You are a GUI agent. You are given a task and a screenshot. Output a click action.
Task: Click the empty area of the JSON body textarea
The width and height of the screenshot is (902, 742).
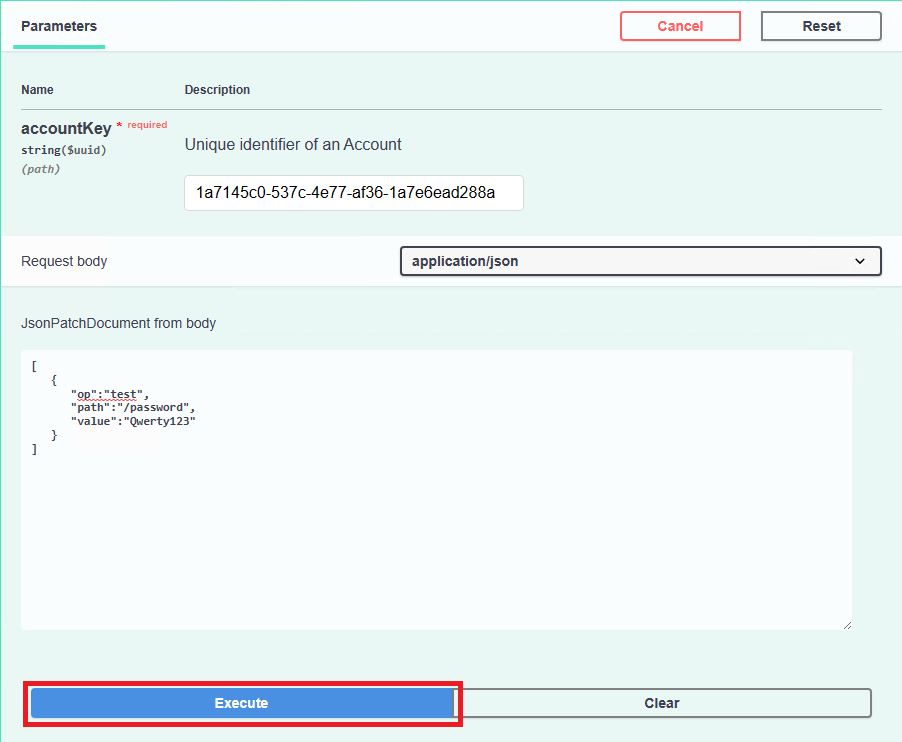(x=436, y=540)
